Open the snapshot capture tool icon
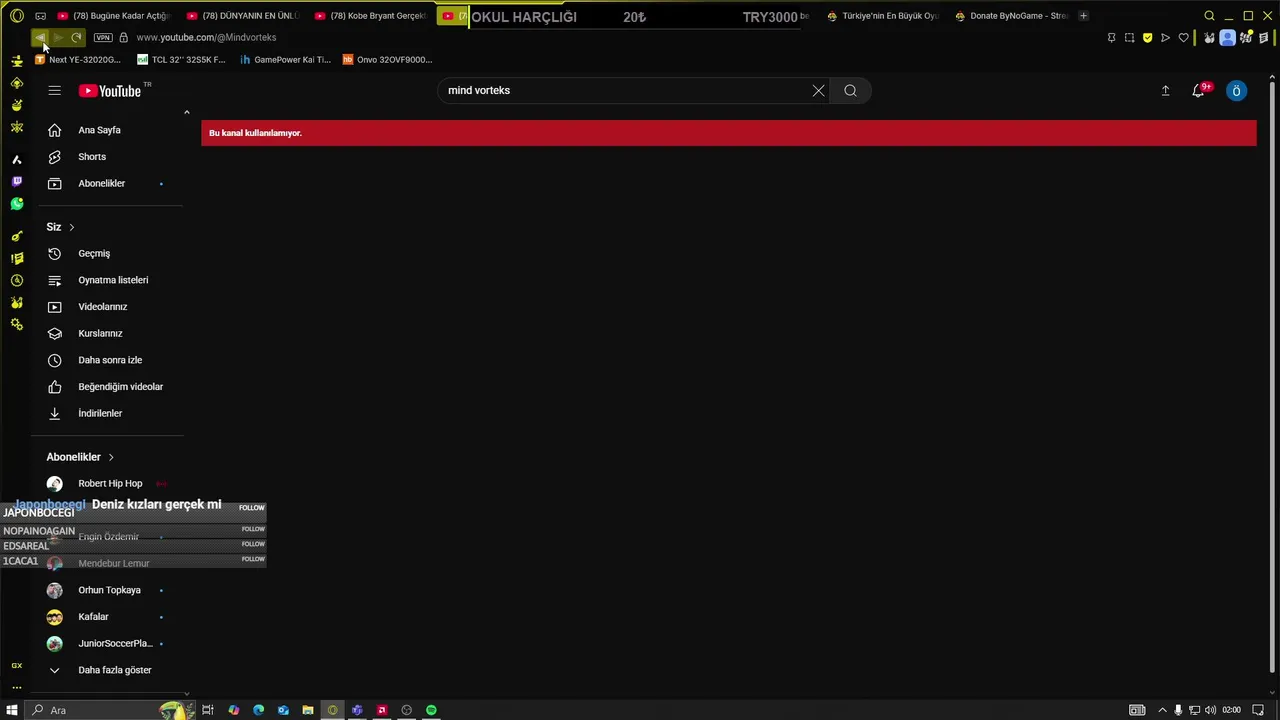 point(1129,38)
